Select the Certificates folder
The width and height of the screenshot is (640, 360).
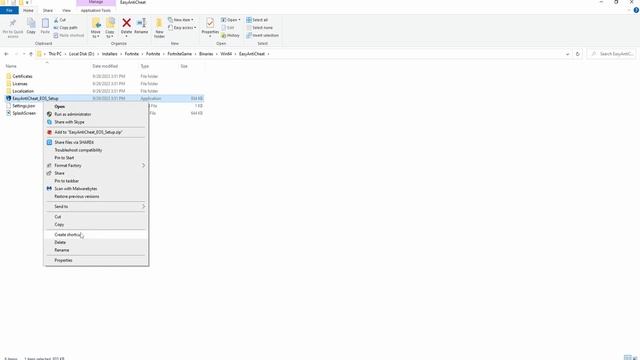[x=22, y=76]
